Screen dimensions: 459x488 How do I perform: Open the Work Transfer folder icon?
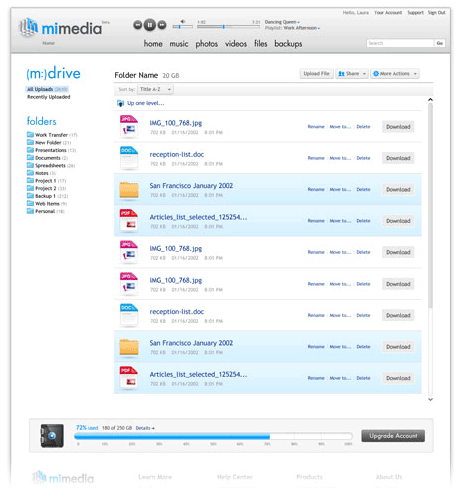[x=30, y=134]
